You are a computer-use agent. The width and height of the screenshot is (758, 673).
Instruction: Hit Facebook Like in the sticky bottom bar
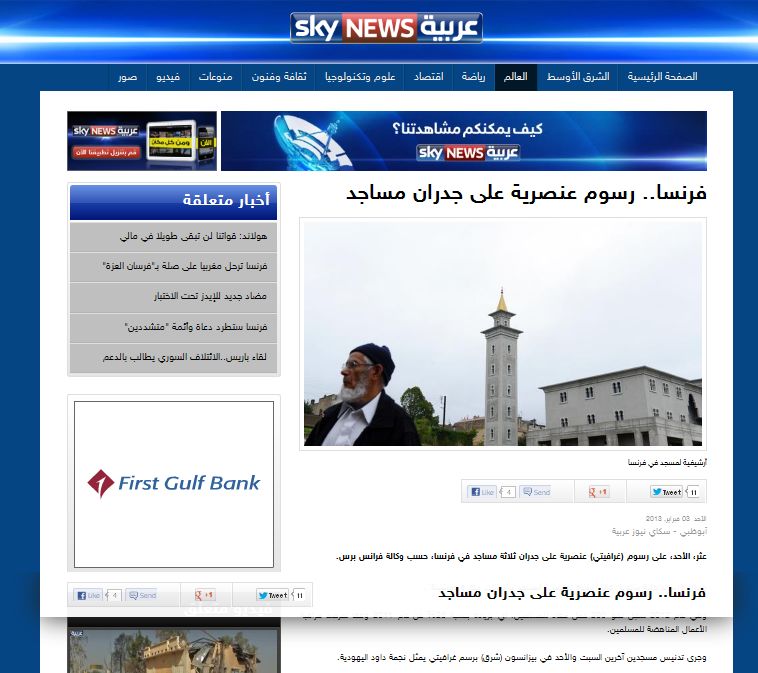pyautogui.click(x=88, y=595)
